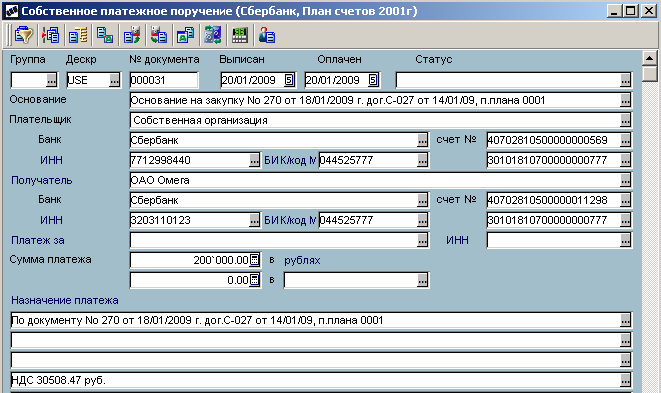Open lookup for payer ИНН 7712998440
This screenshot has height=393, width=661.
(x=254, y=160)
